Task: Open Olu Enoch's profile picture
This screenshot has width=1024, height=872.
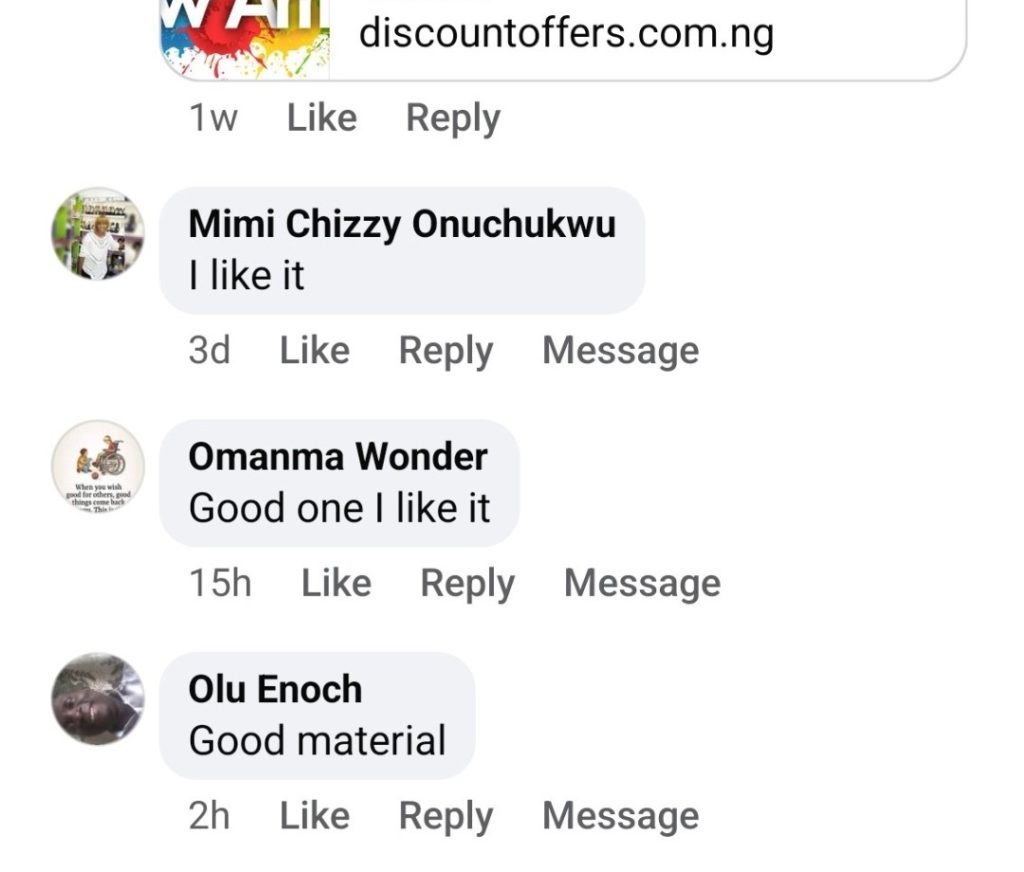Action: point(98,699)
